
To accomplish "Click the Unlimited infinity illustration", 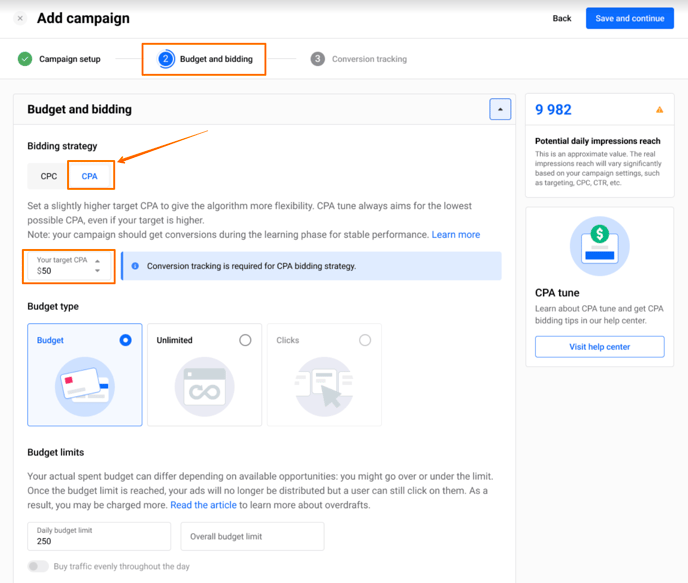I will point(204,386).
